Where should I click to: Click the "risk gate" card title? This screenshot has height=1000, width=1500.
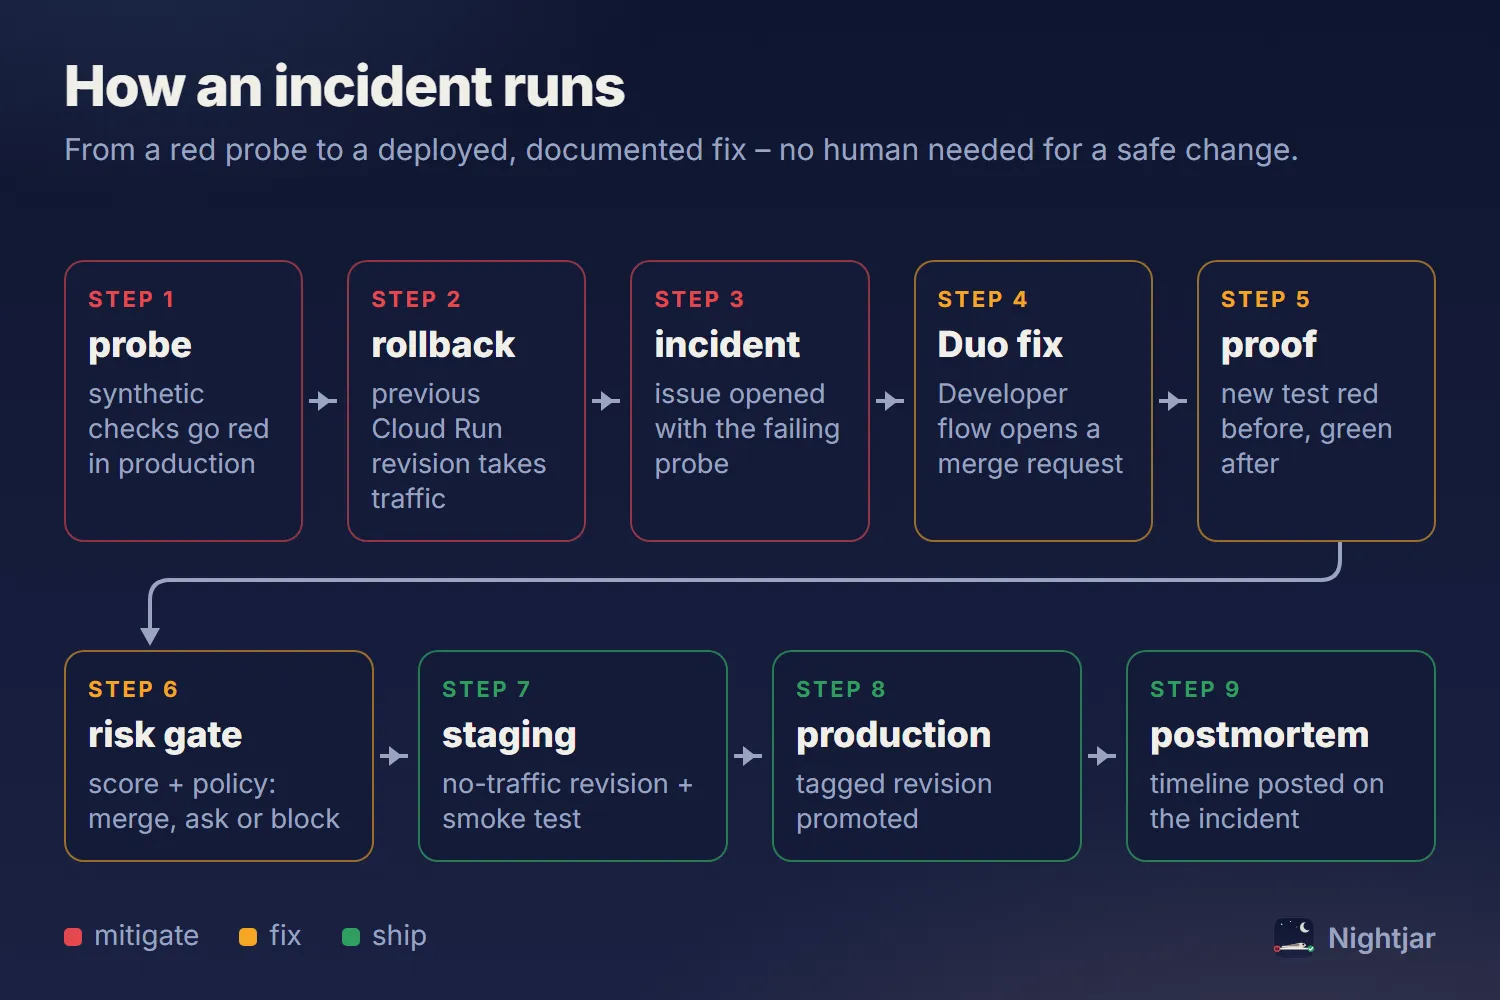pos(165,735)
